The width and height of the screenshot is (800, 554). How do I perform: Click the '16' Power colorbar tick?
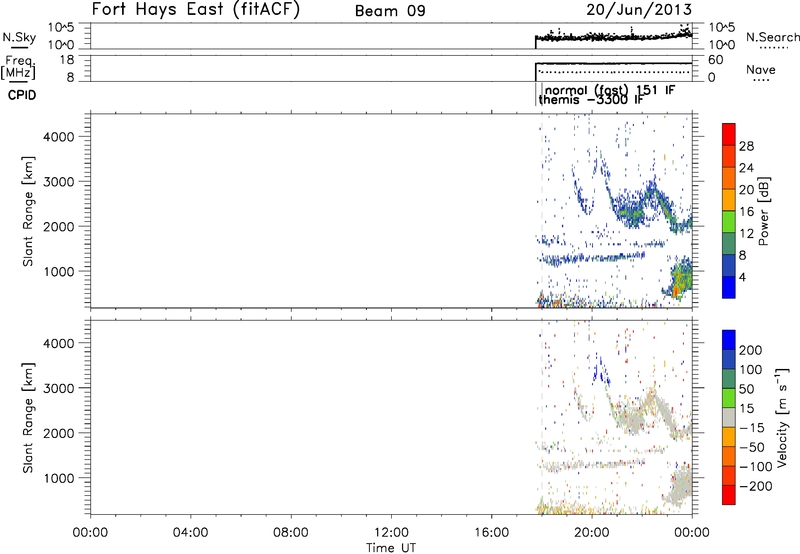746,212
